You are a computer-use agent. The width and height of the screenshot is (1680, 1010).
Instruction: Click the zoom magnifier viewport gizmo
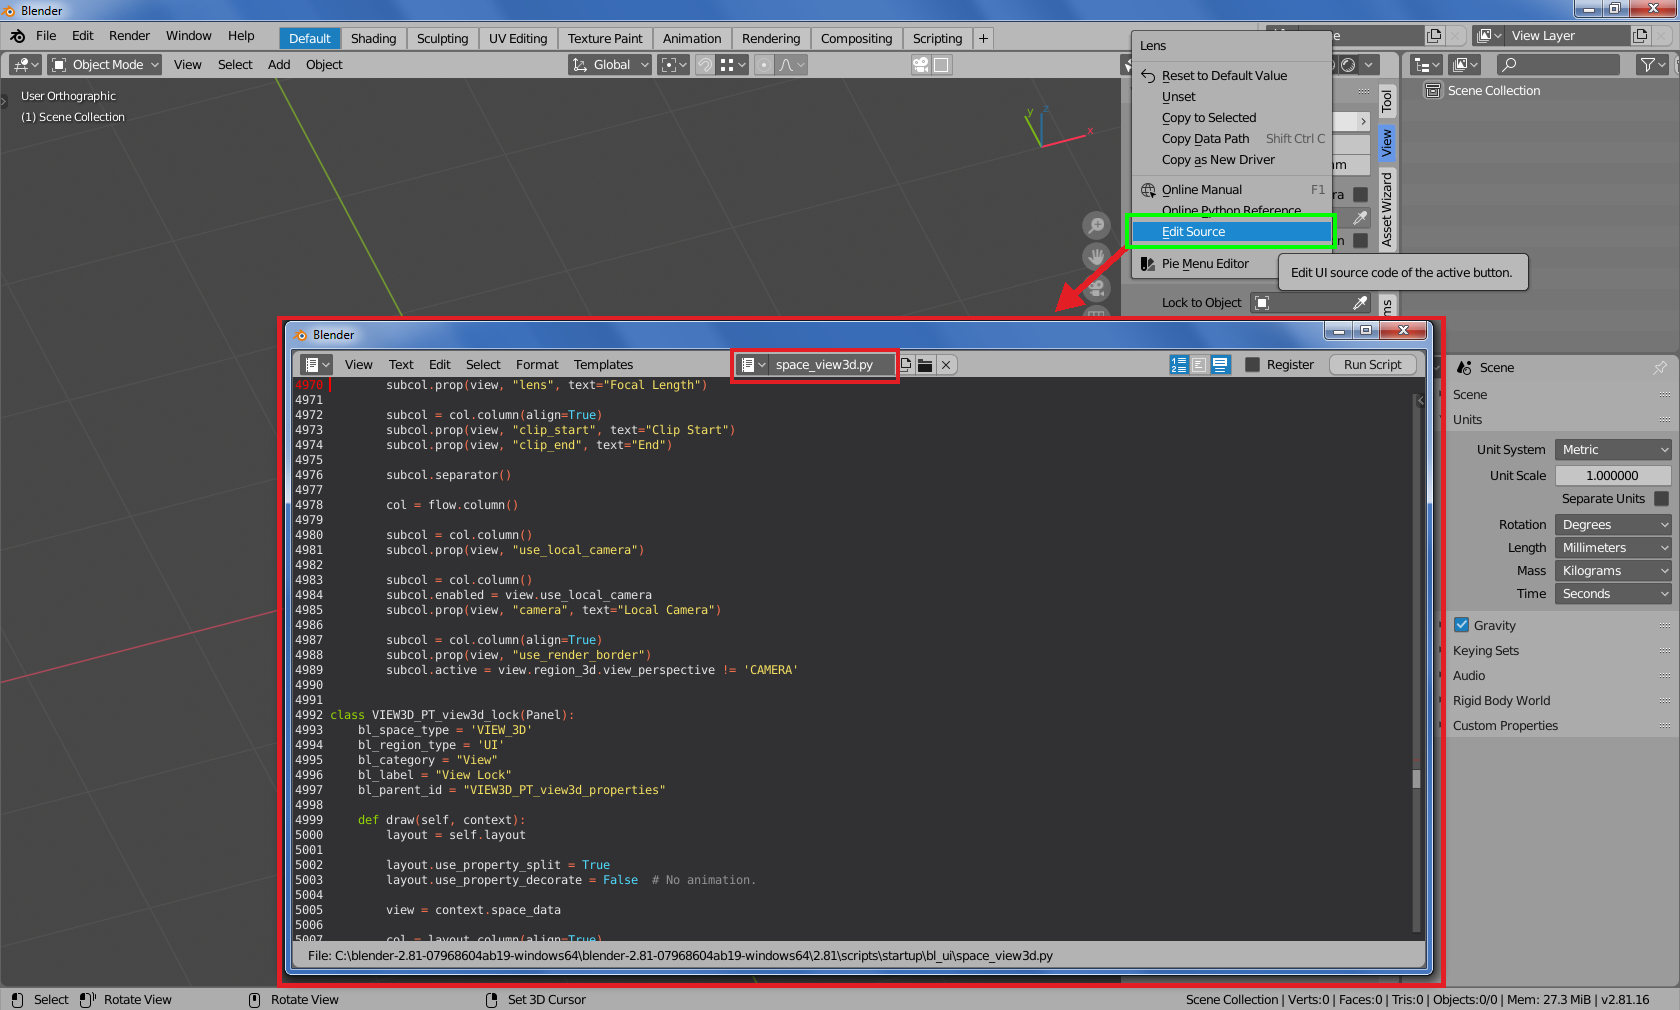point(1096,226)
